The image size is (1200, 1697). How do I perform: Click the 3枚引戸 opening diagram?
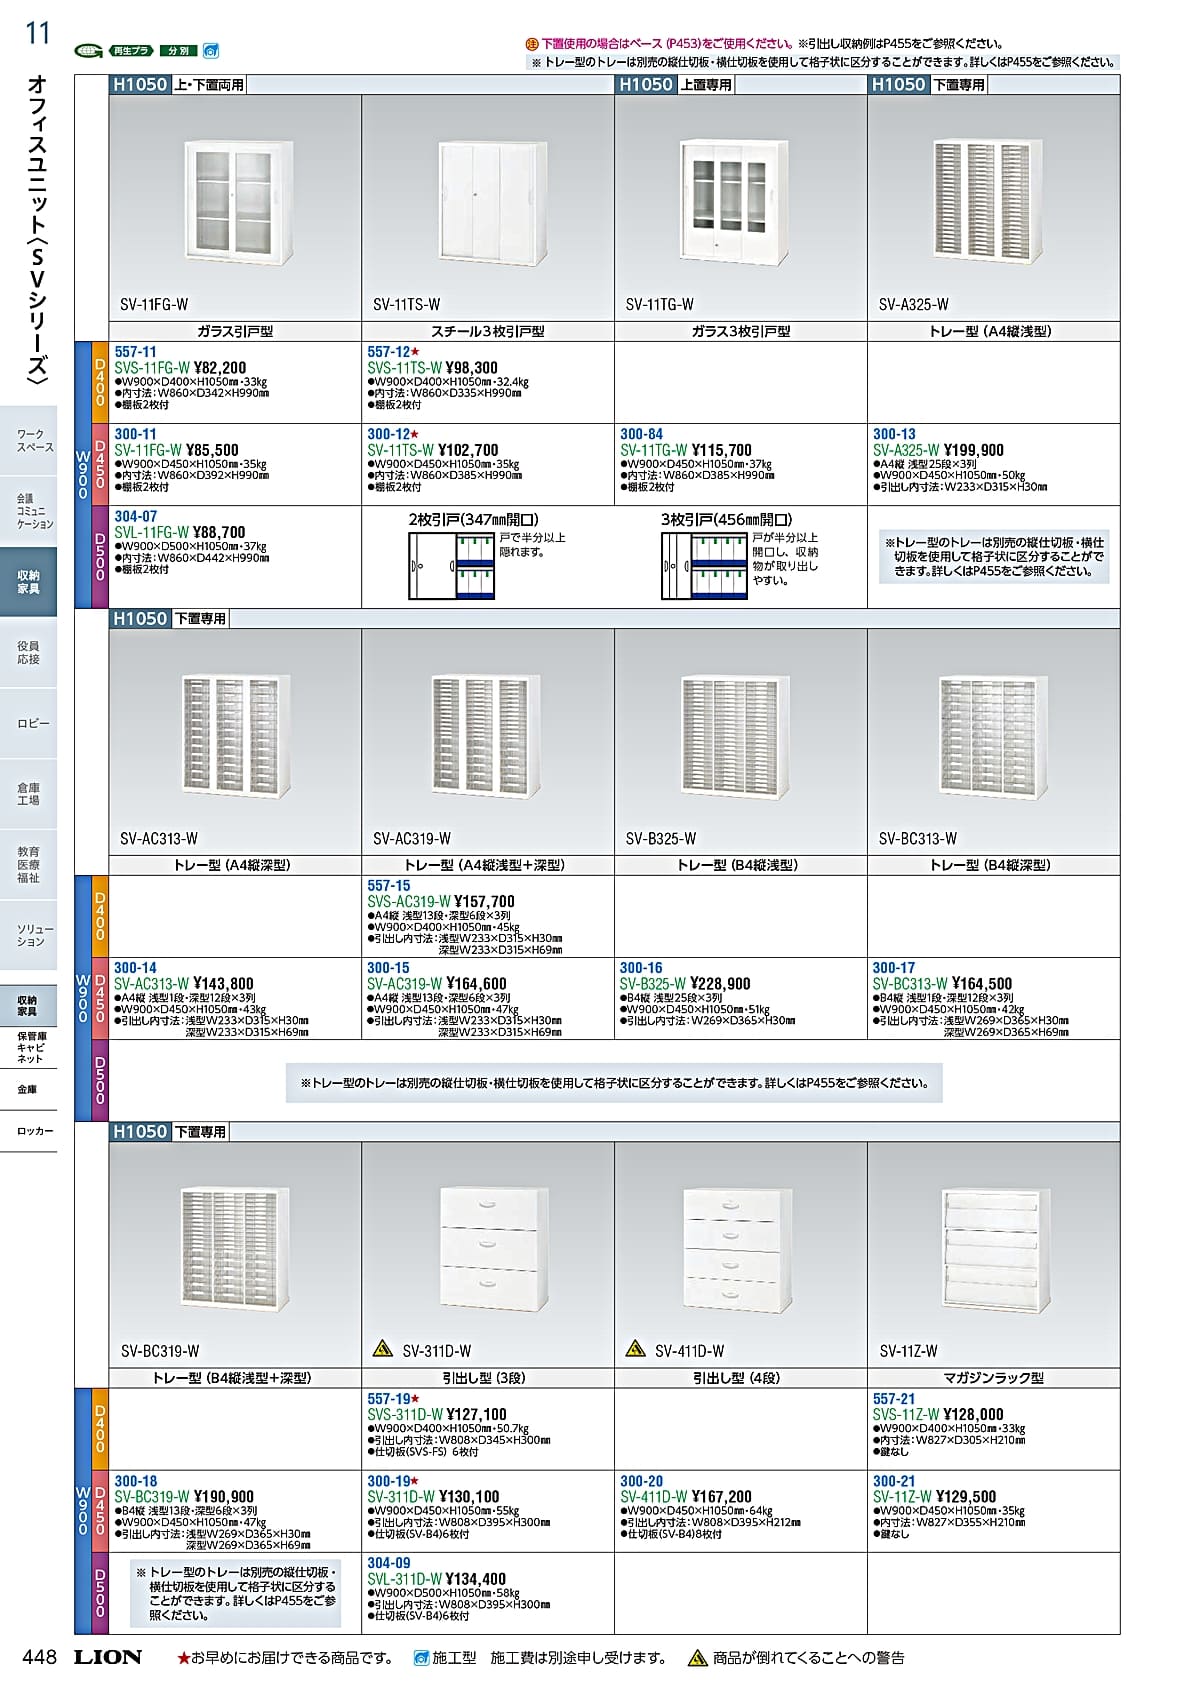705,566
